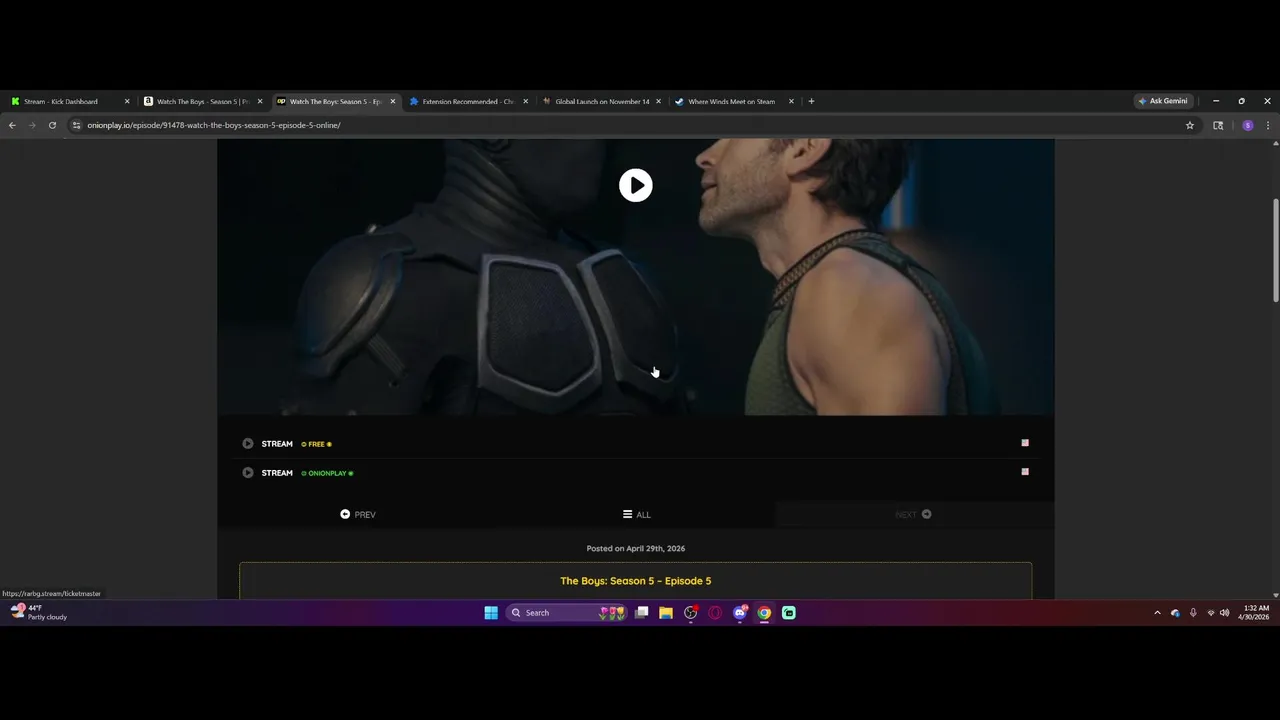This screenshot has height=720, width=1280.
Task: Open the ALL episodes list
Action: click(x=636, y=514)
